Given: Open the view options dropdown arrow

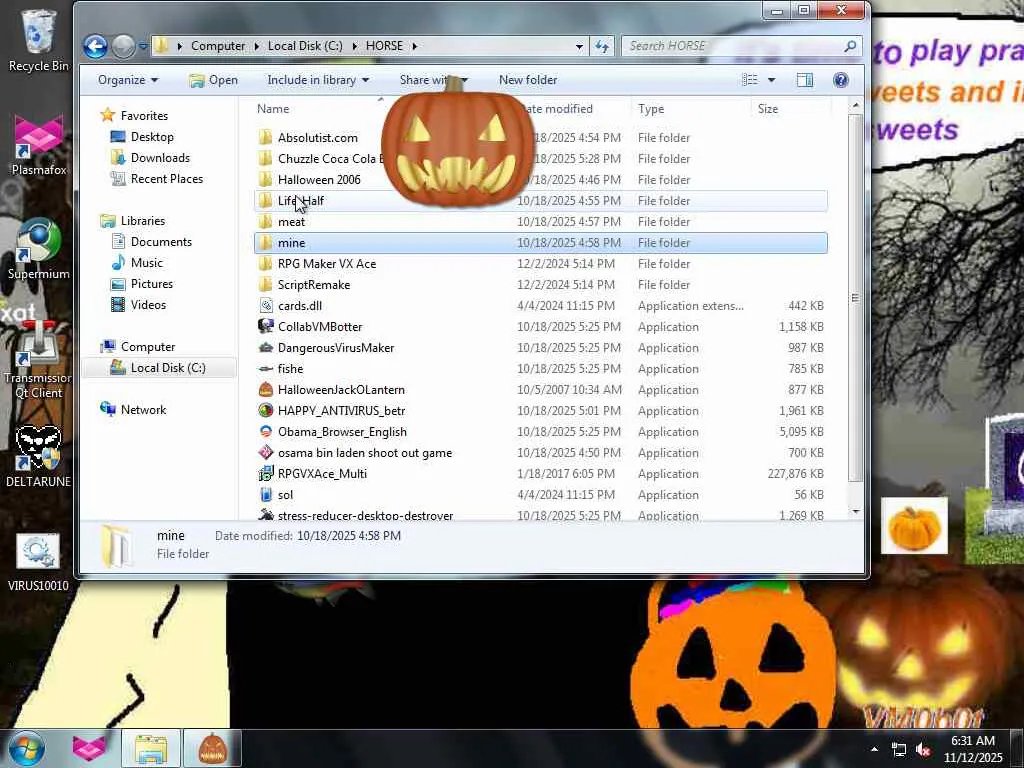Looking at the screenshot, I should (771, 80).
